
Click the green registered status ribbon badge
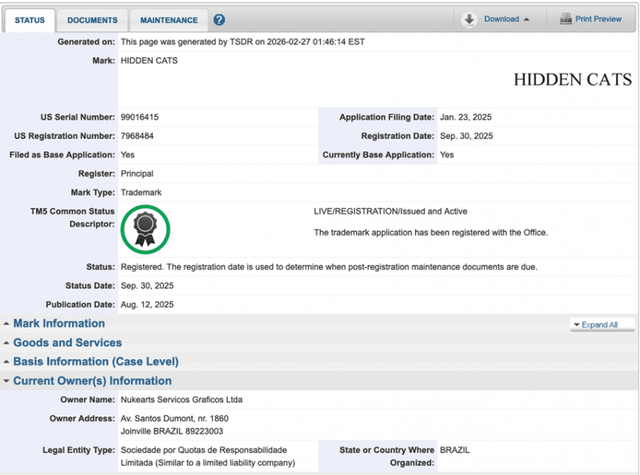coord(145,229)
